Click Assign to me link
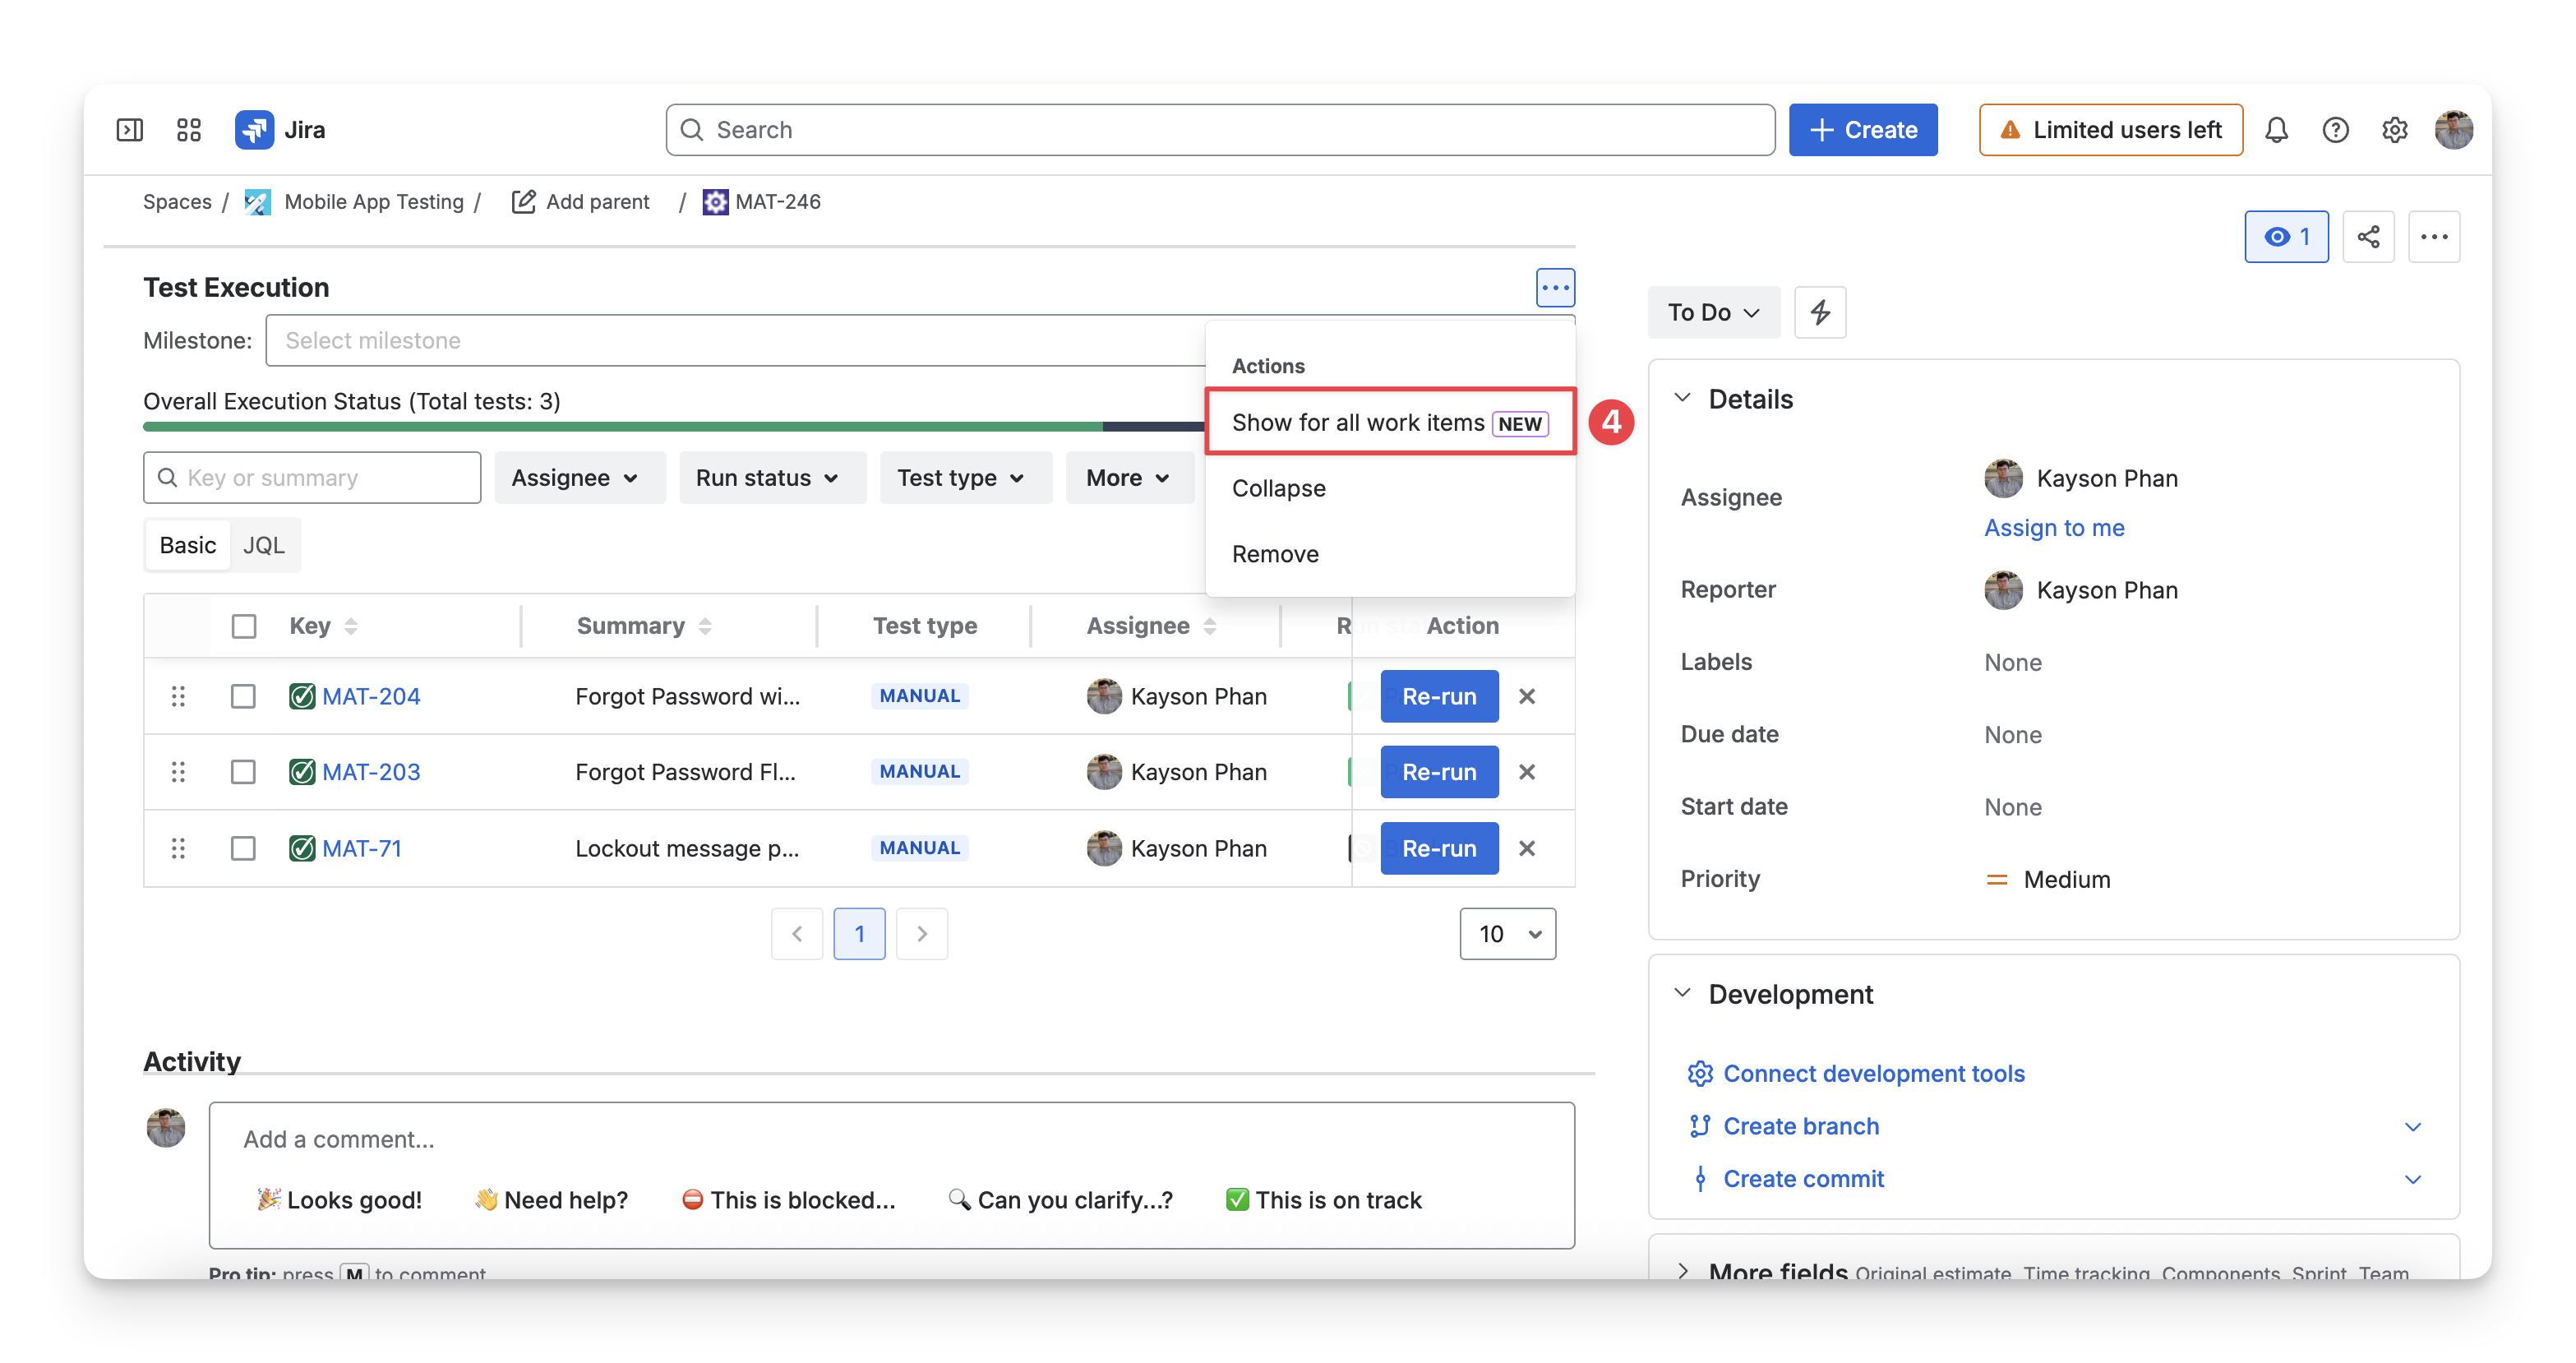 point(2054,528)
